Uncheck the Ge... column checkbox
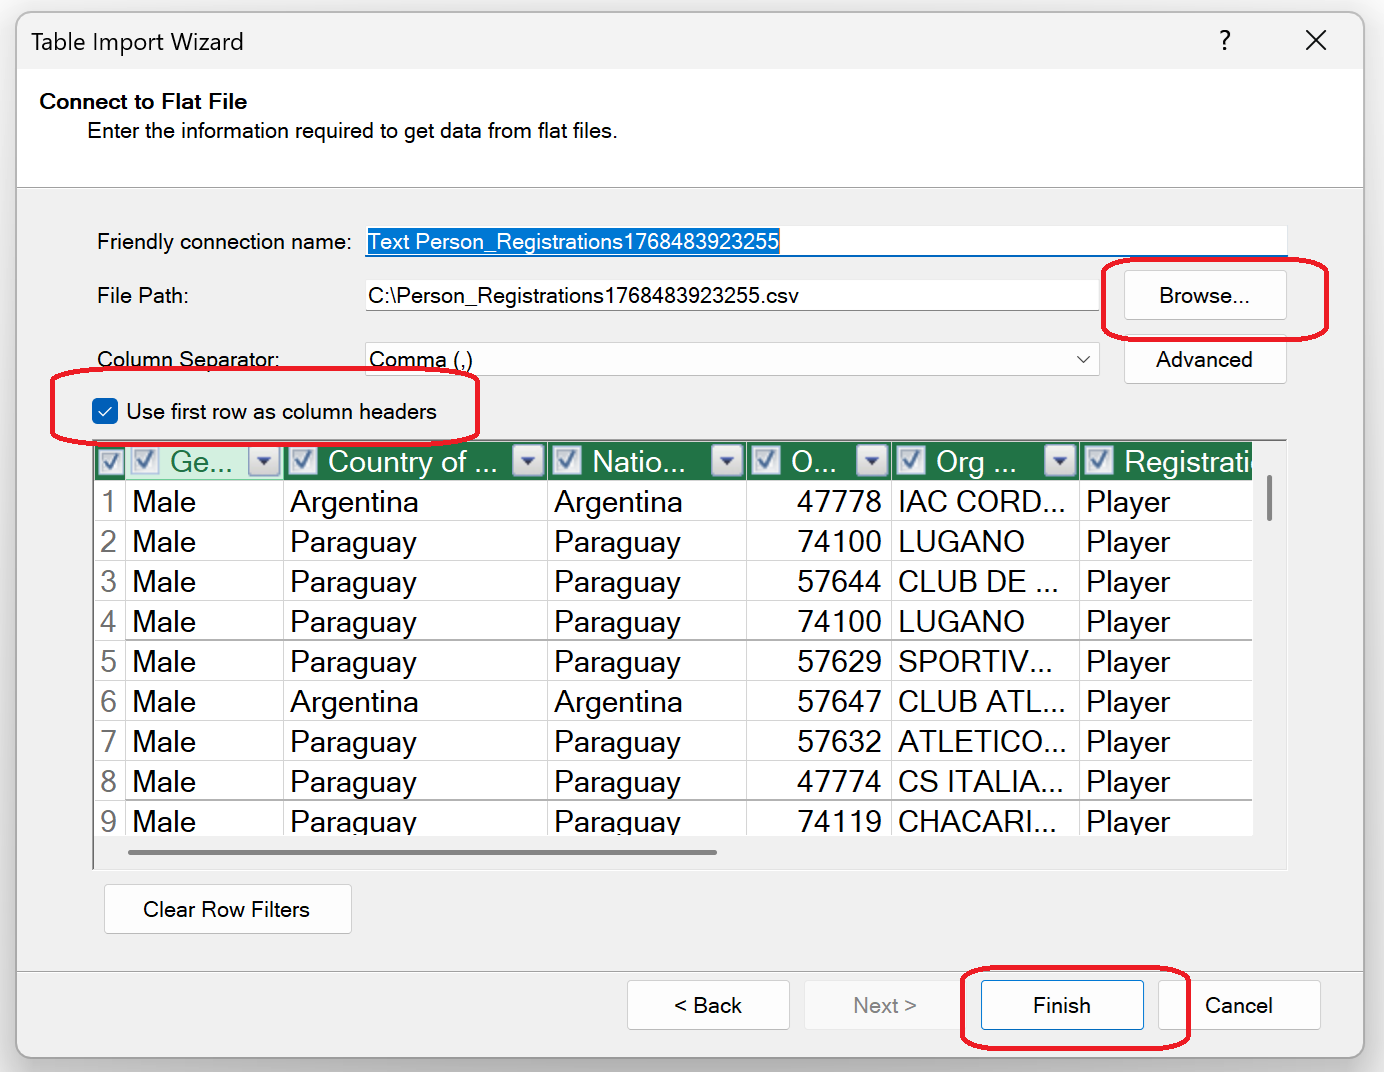Screen dimensions: 1384x1072 tap(146, 461)
